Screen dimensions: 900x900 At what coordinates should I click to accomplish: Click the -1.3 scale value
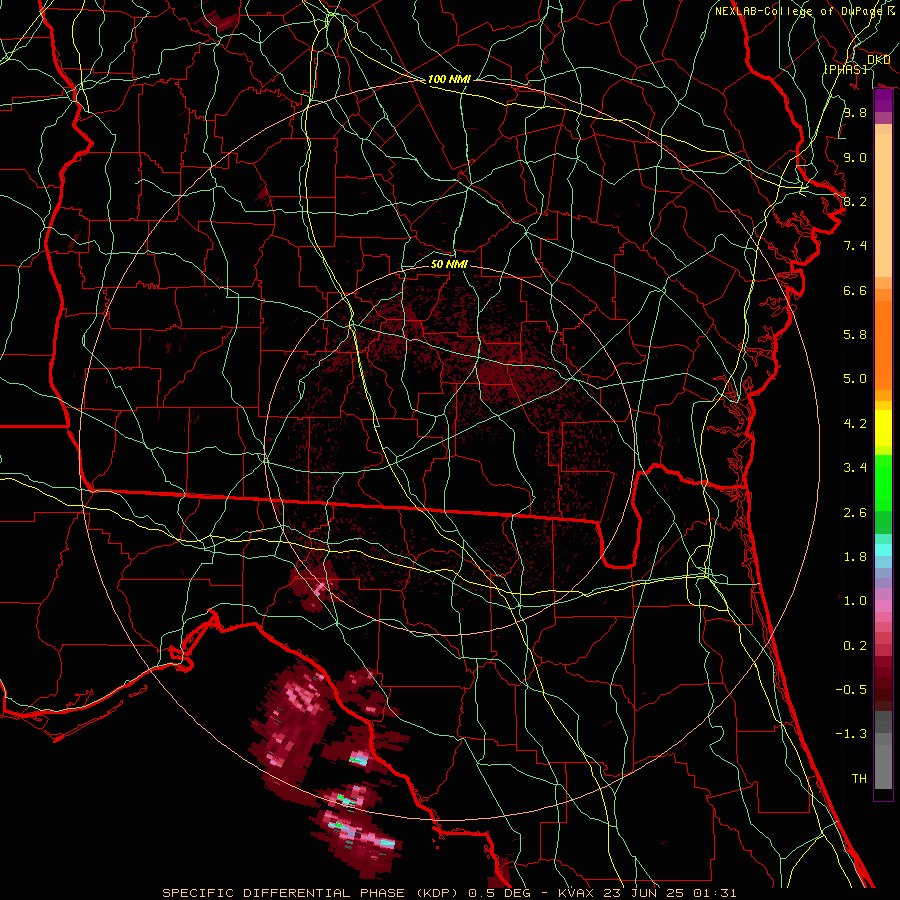tap(851, 734)
